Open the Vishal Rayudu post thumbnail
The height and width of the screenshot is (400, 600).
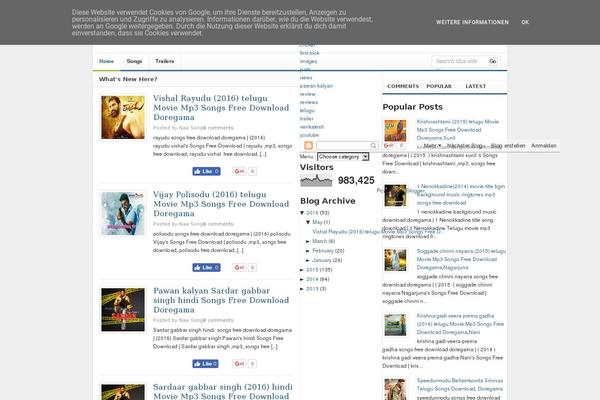(123, 117)
